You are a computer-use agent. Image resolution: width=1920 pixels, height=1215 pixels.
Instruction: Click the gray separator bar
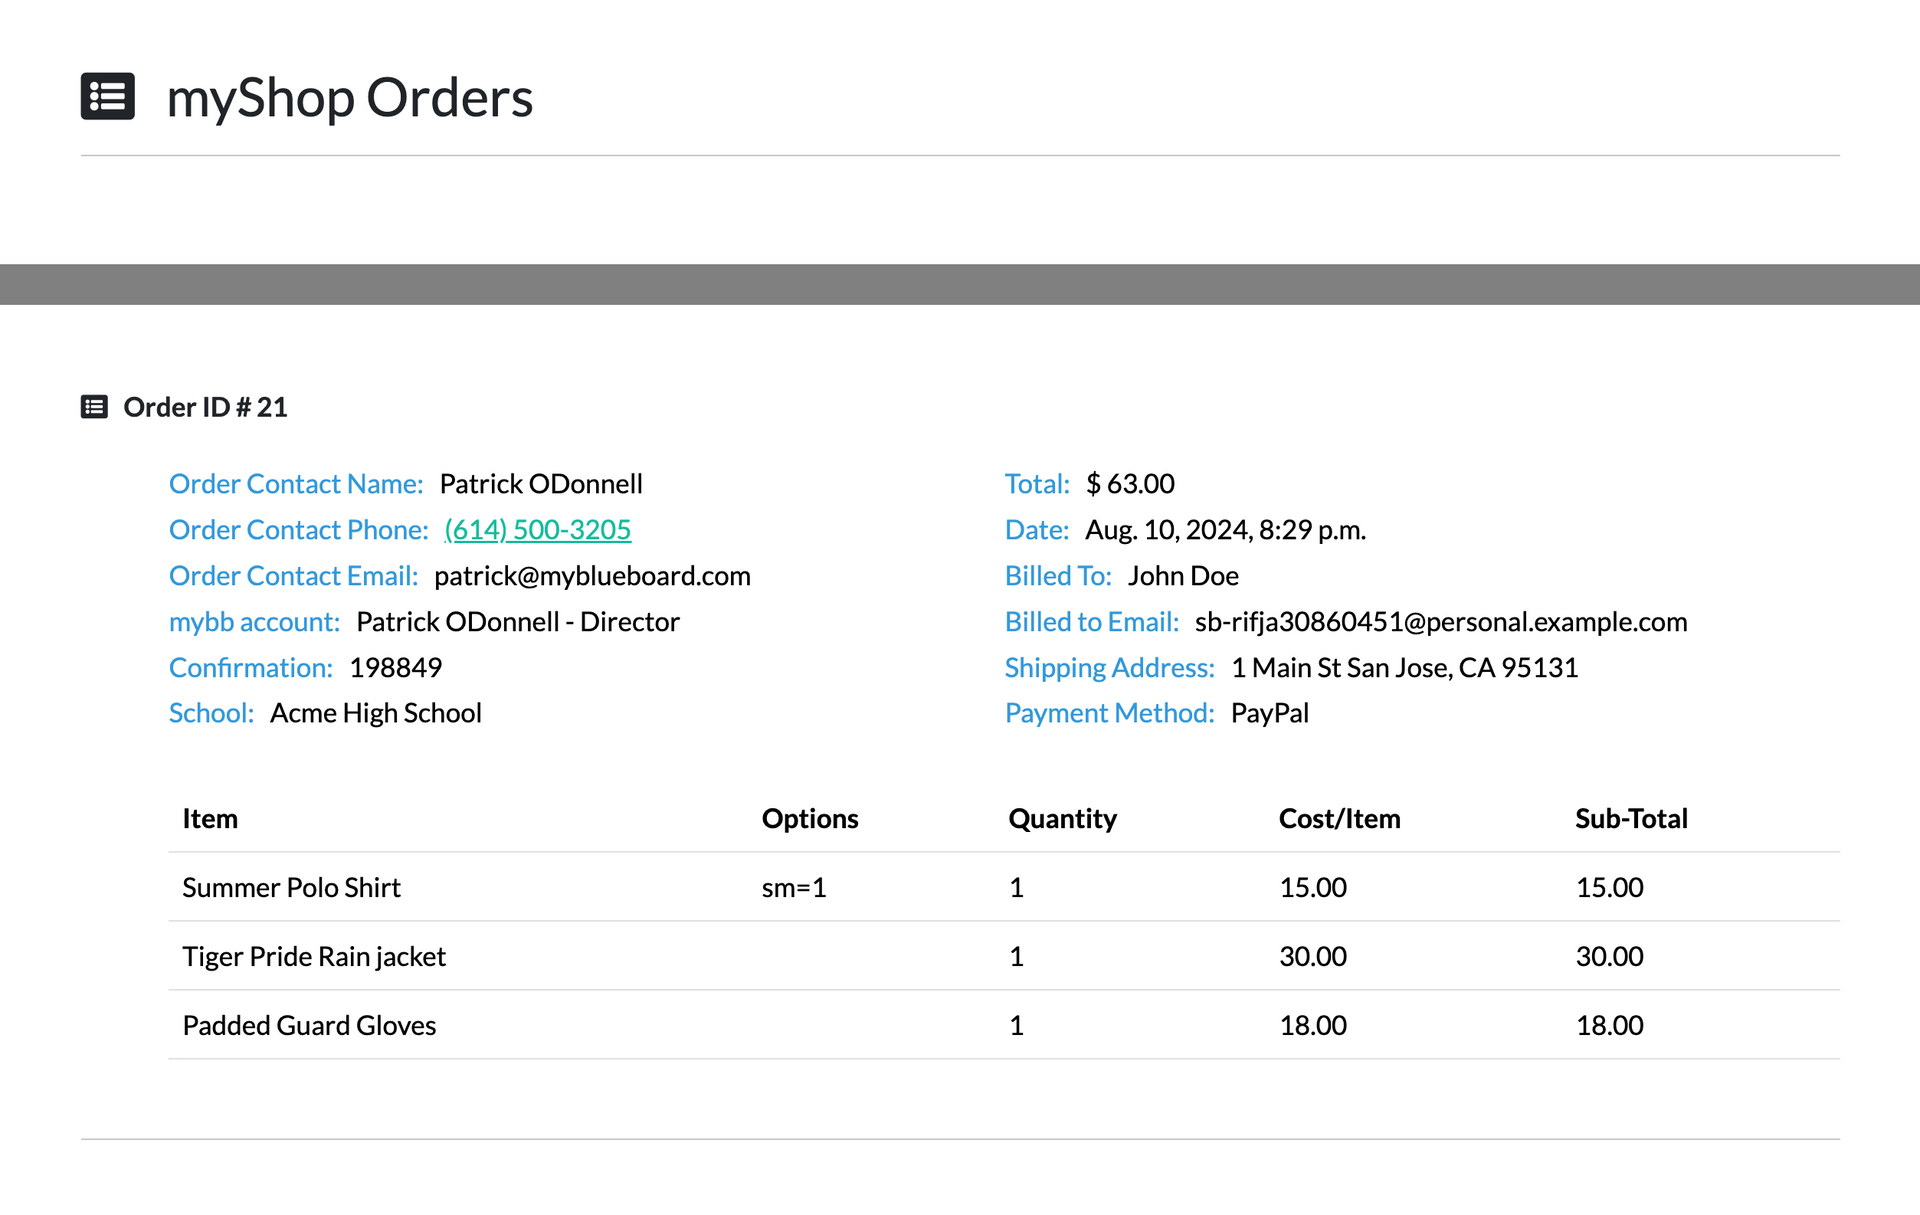click(960, 284)
